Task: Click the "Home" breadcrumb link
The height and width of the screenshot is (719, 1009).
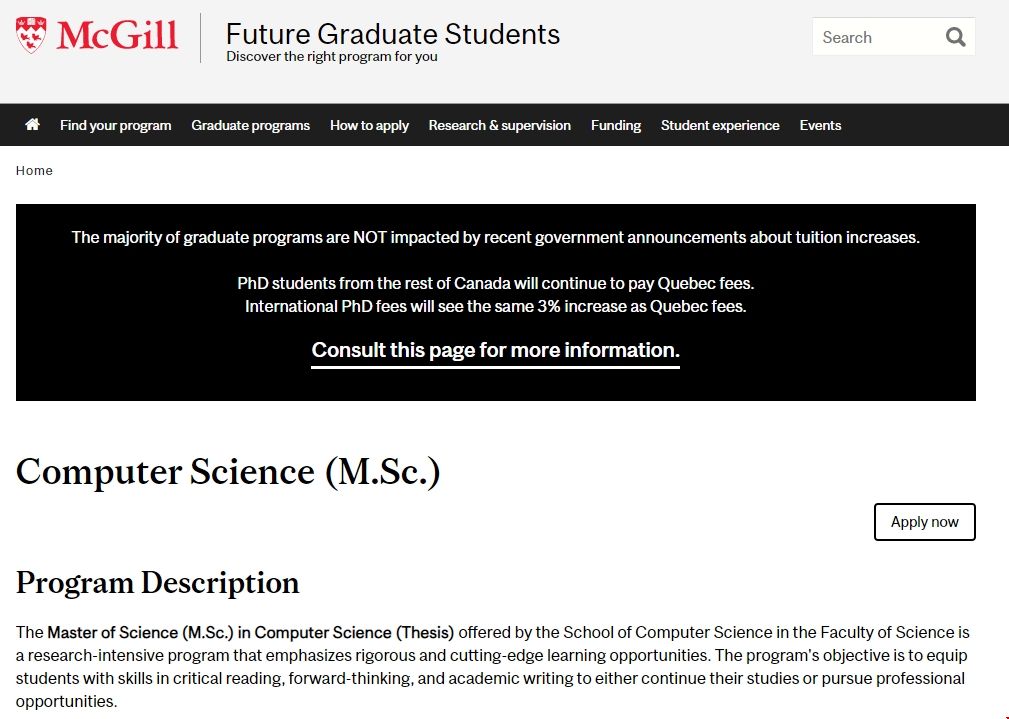Action: [34, 170]
